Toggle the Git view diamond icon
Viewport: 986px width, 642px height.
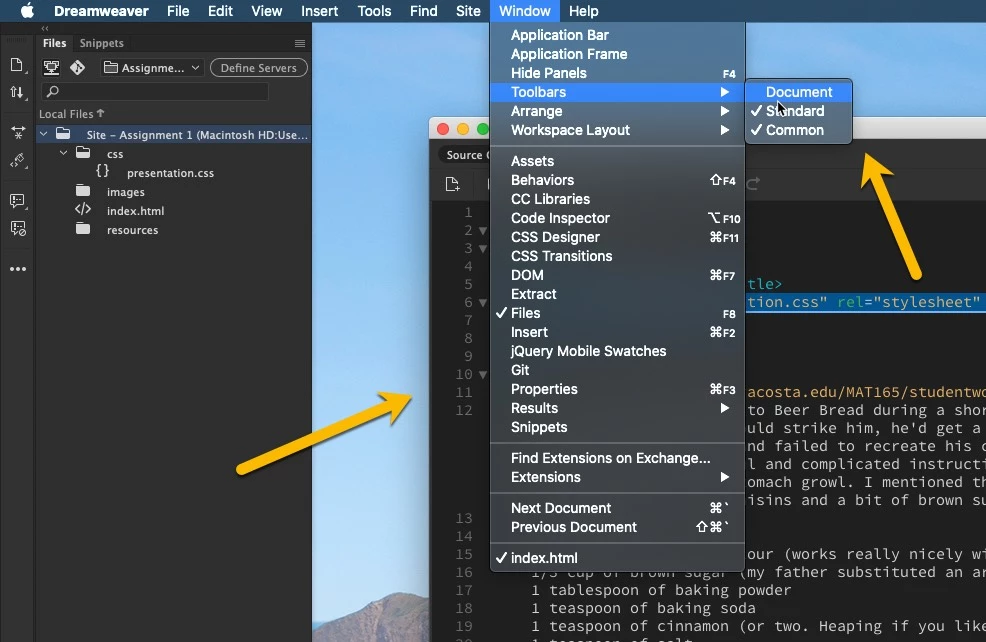click(77, 67)
